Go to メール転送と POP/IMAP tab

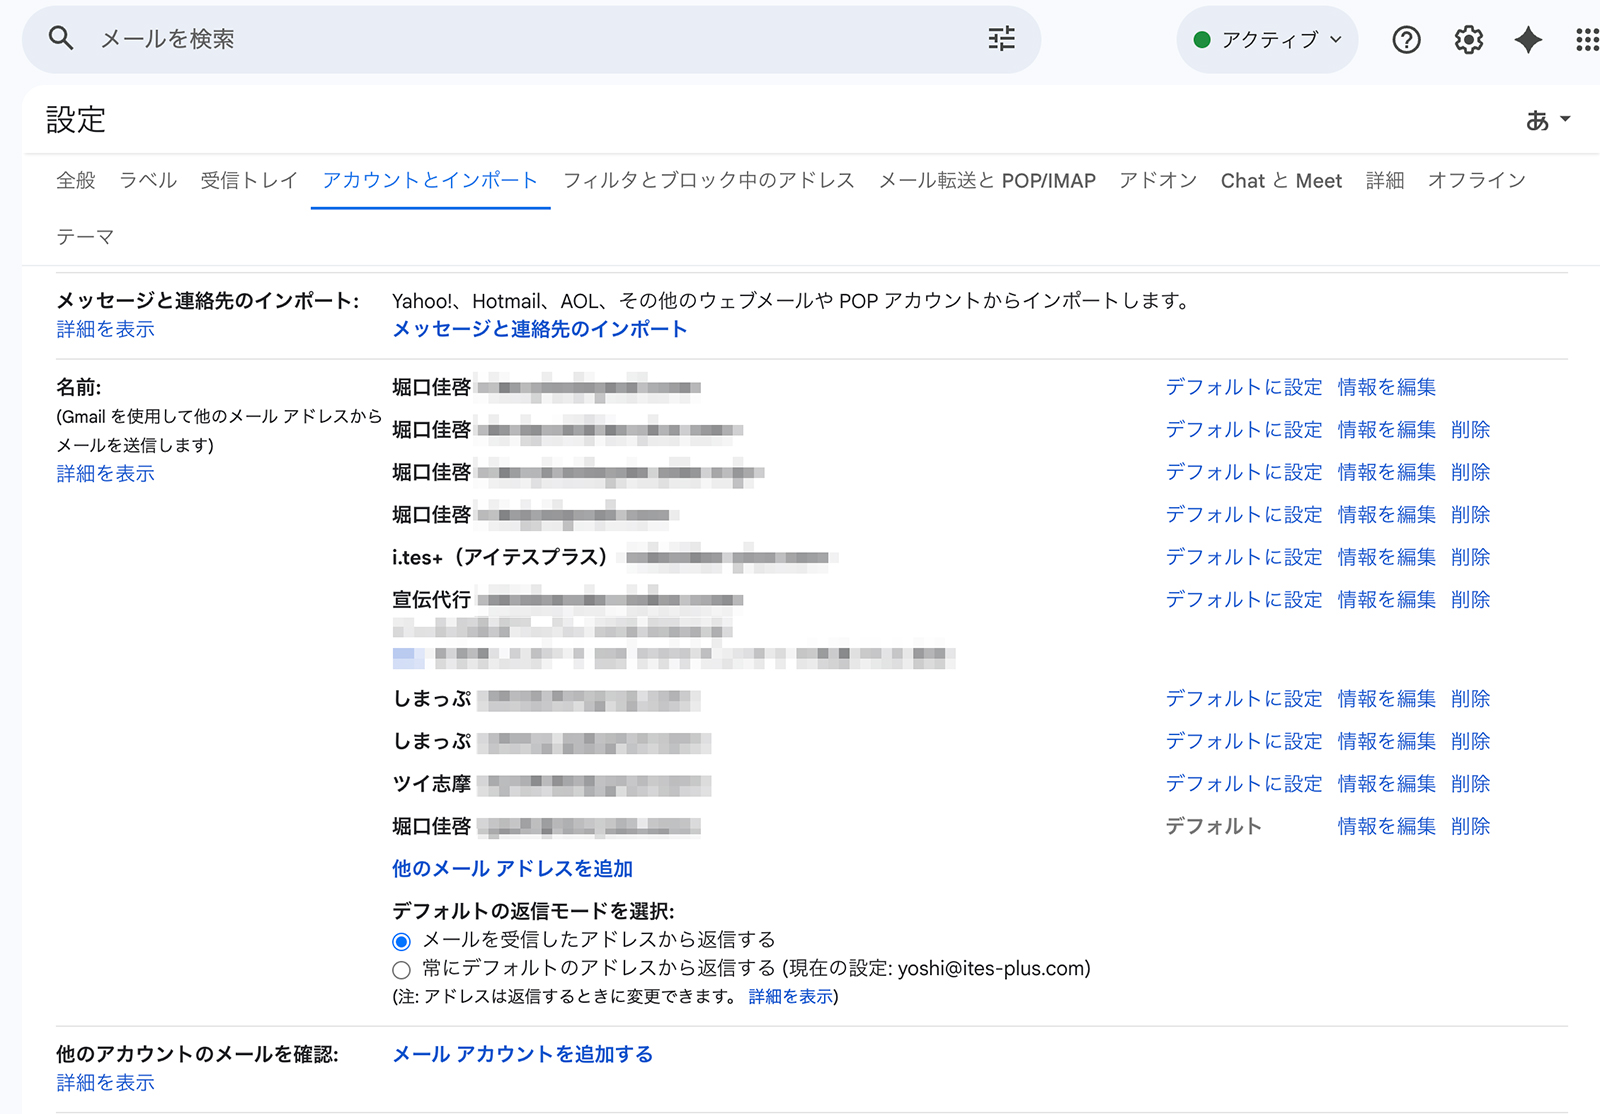pyautogui.click(x=986, y=181)
